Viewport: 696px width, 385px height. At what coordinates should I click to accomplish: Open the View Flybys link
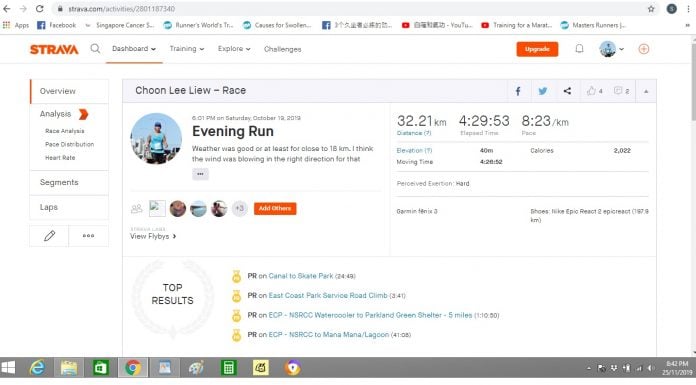[x=153, y=236]
